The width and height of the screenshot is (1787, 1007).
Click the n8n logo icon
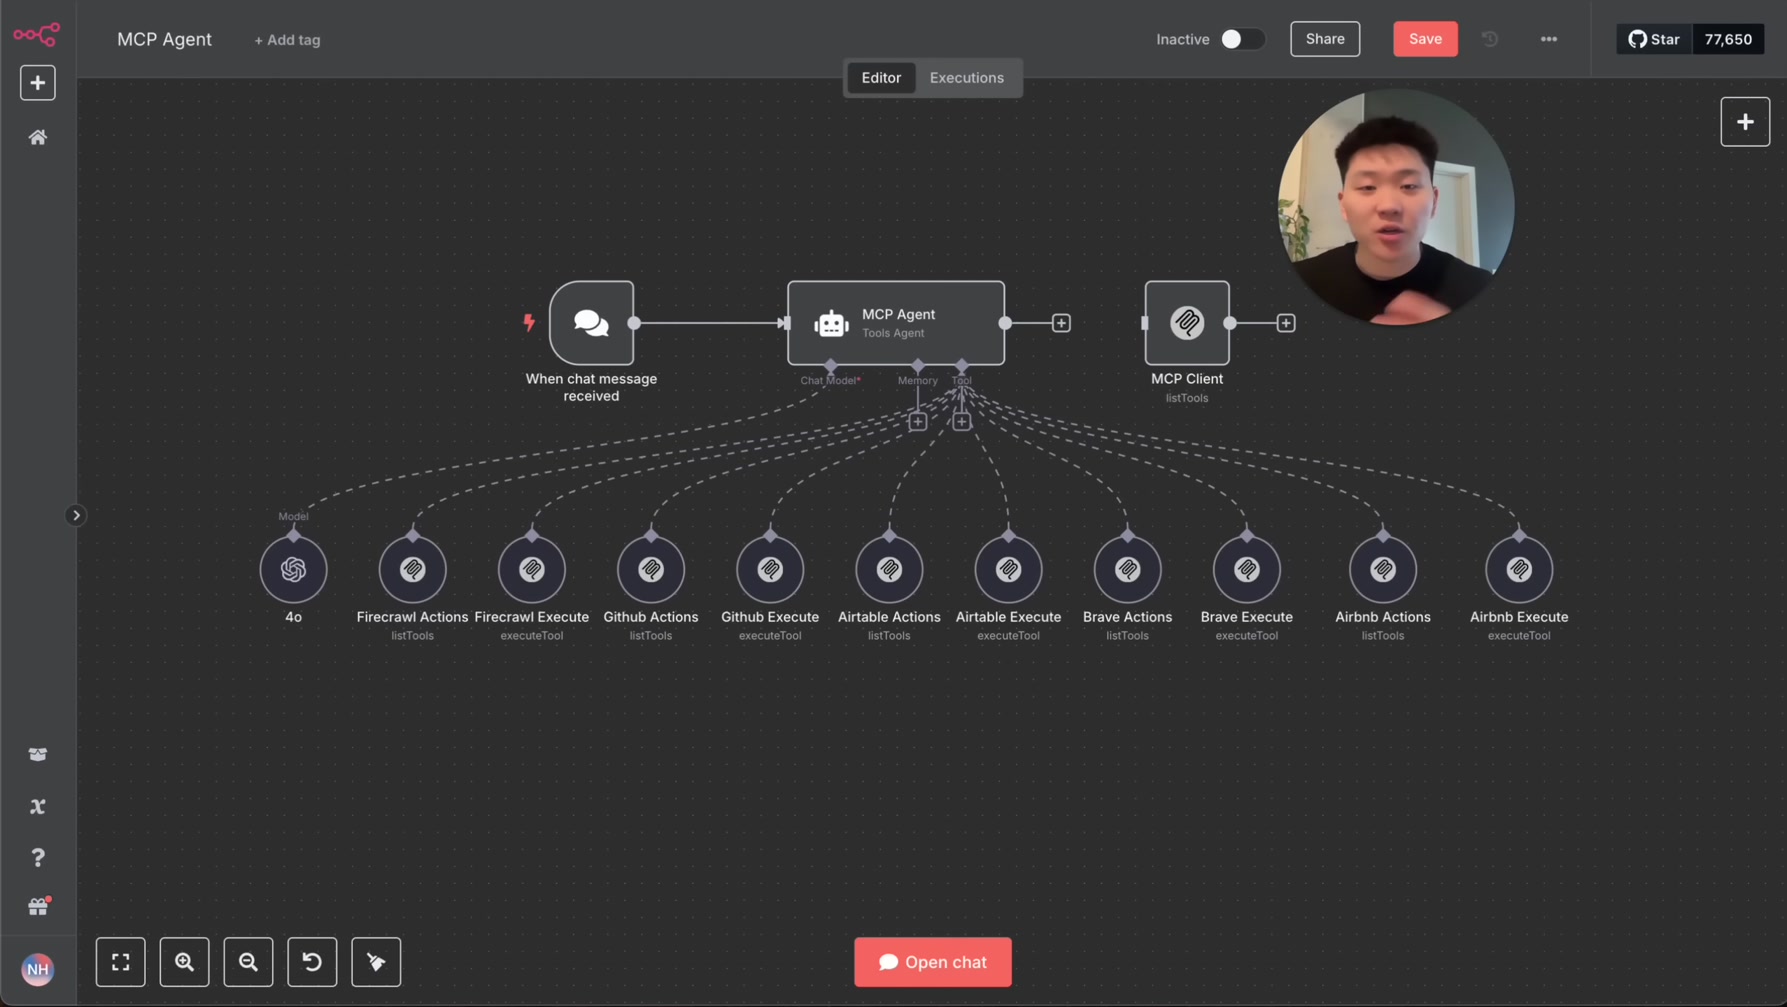[x=37, y=35]
